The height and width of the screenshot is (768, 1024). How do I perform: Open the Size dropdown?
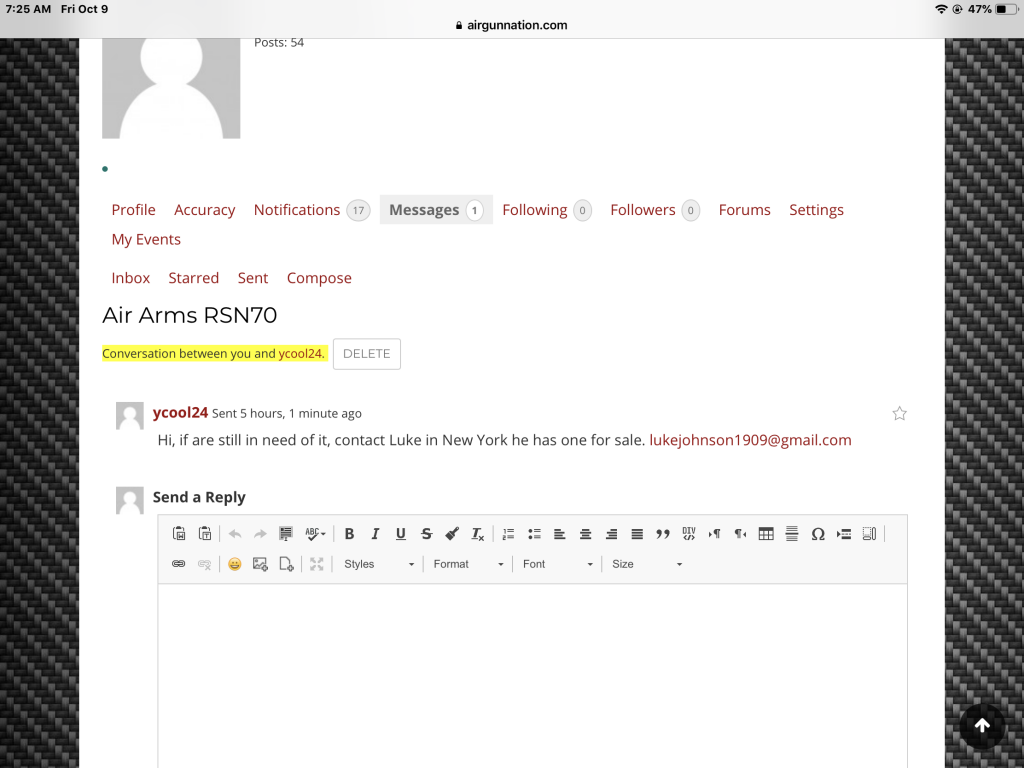pos(647,564)
